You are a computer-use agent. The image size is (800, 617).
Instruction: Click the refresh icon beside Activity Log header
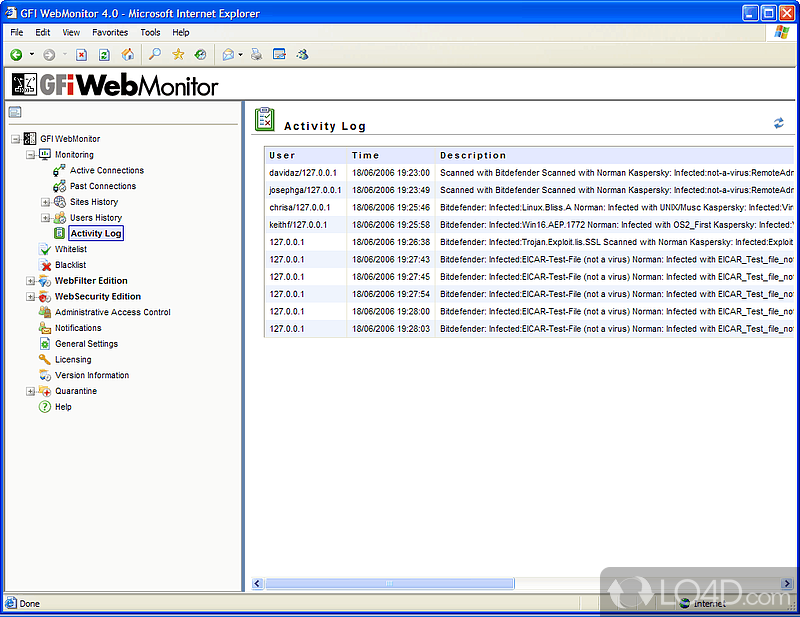[x=779, y=123]
